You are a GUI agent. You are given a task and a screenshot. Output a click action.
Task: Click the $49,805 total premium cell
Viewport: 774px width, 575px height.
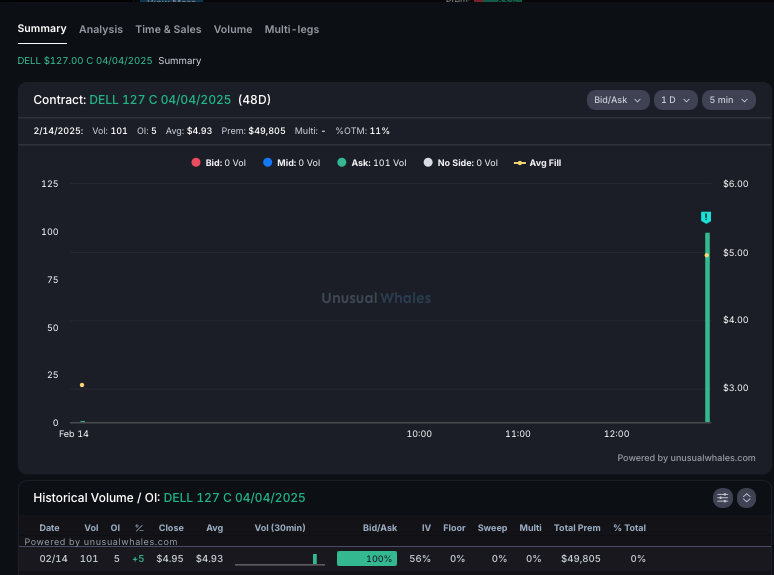[x=580, y=559]
